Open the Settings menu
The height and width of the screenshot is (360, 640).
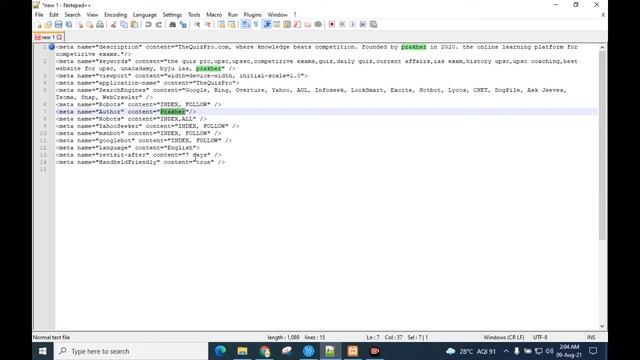(172, 15)
